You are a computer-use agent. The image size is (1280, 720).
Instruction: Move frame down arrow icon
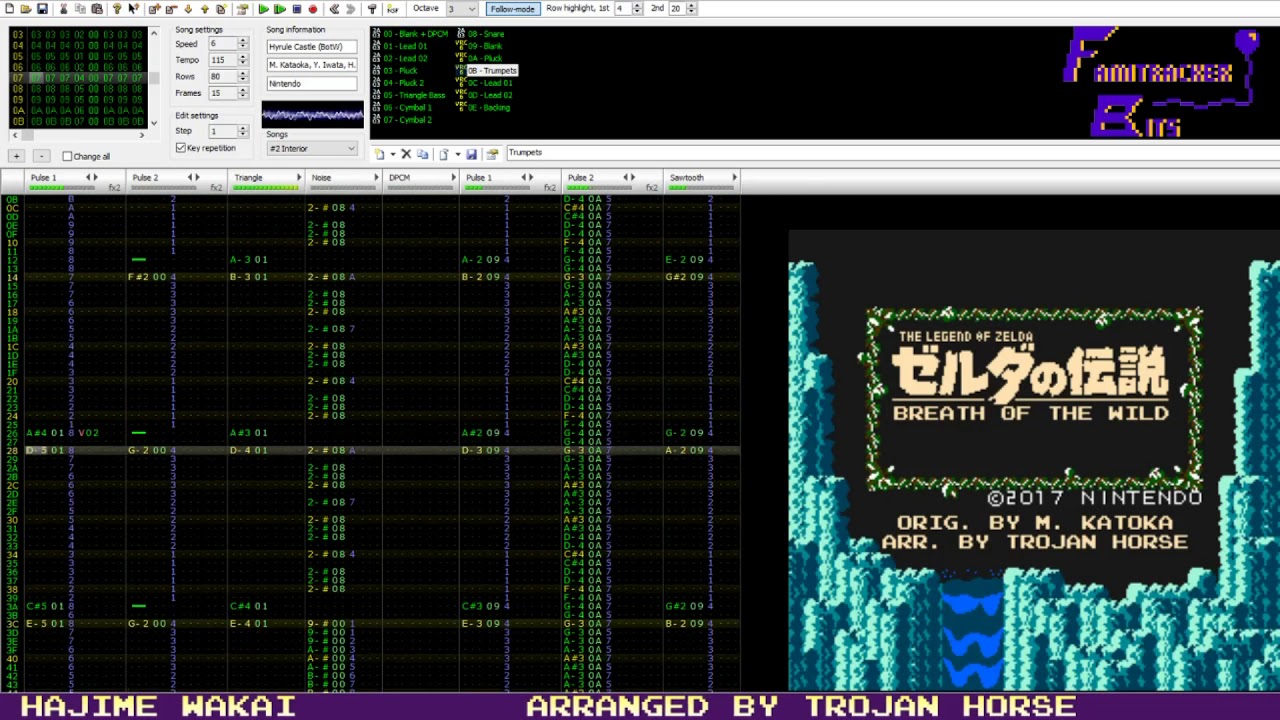[188, 9]
